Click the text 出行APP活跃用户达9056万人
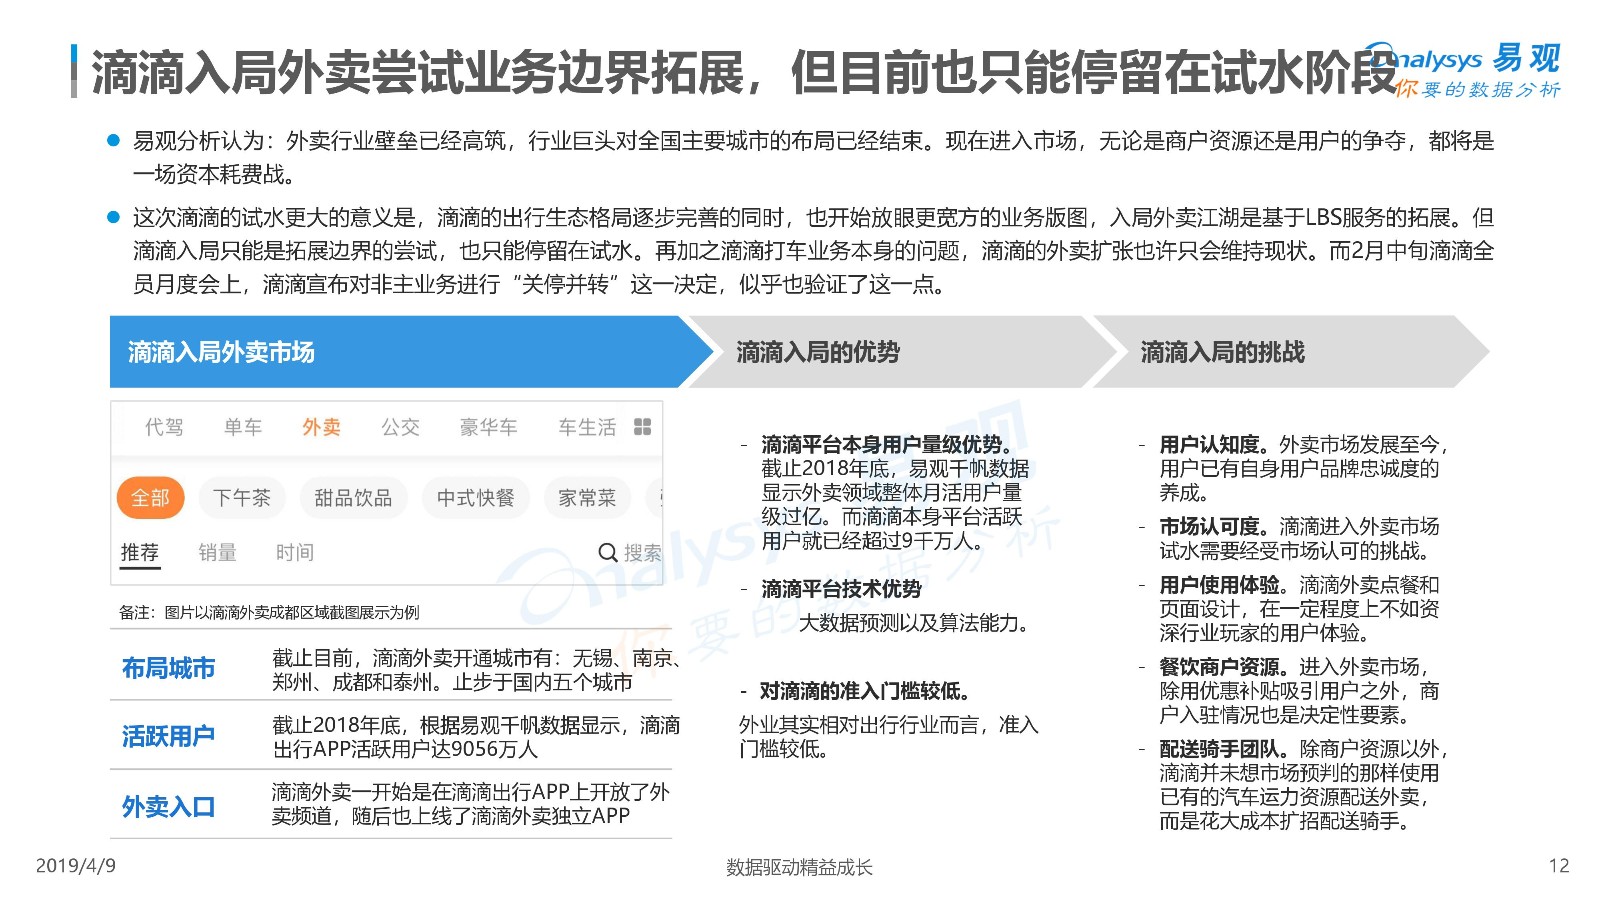1600x900 pixels. coord(405,749)
